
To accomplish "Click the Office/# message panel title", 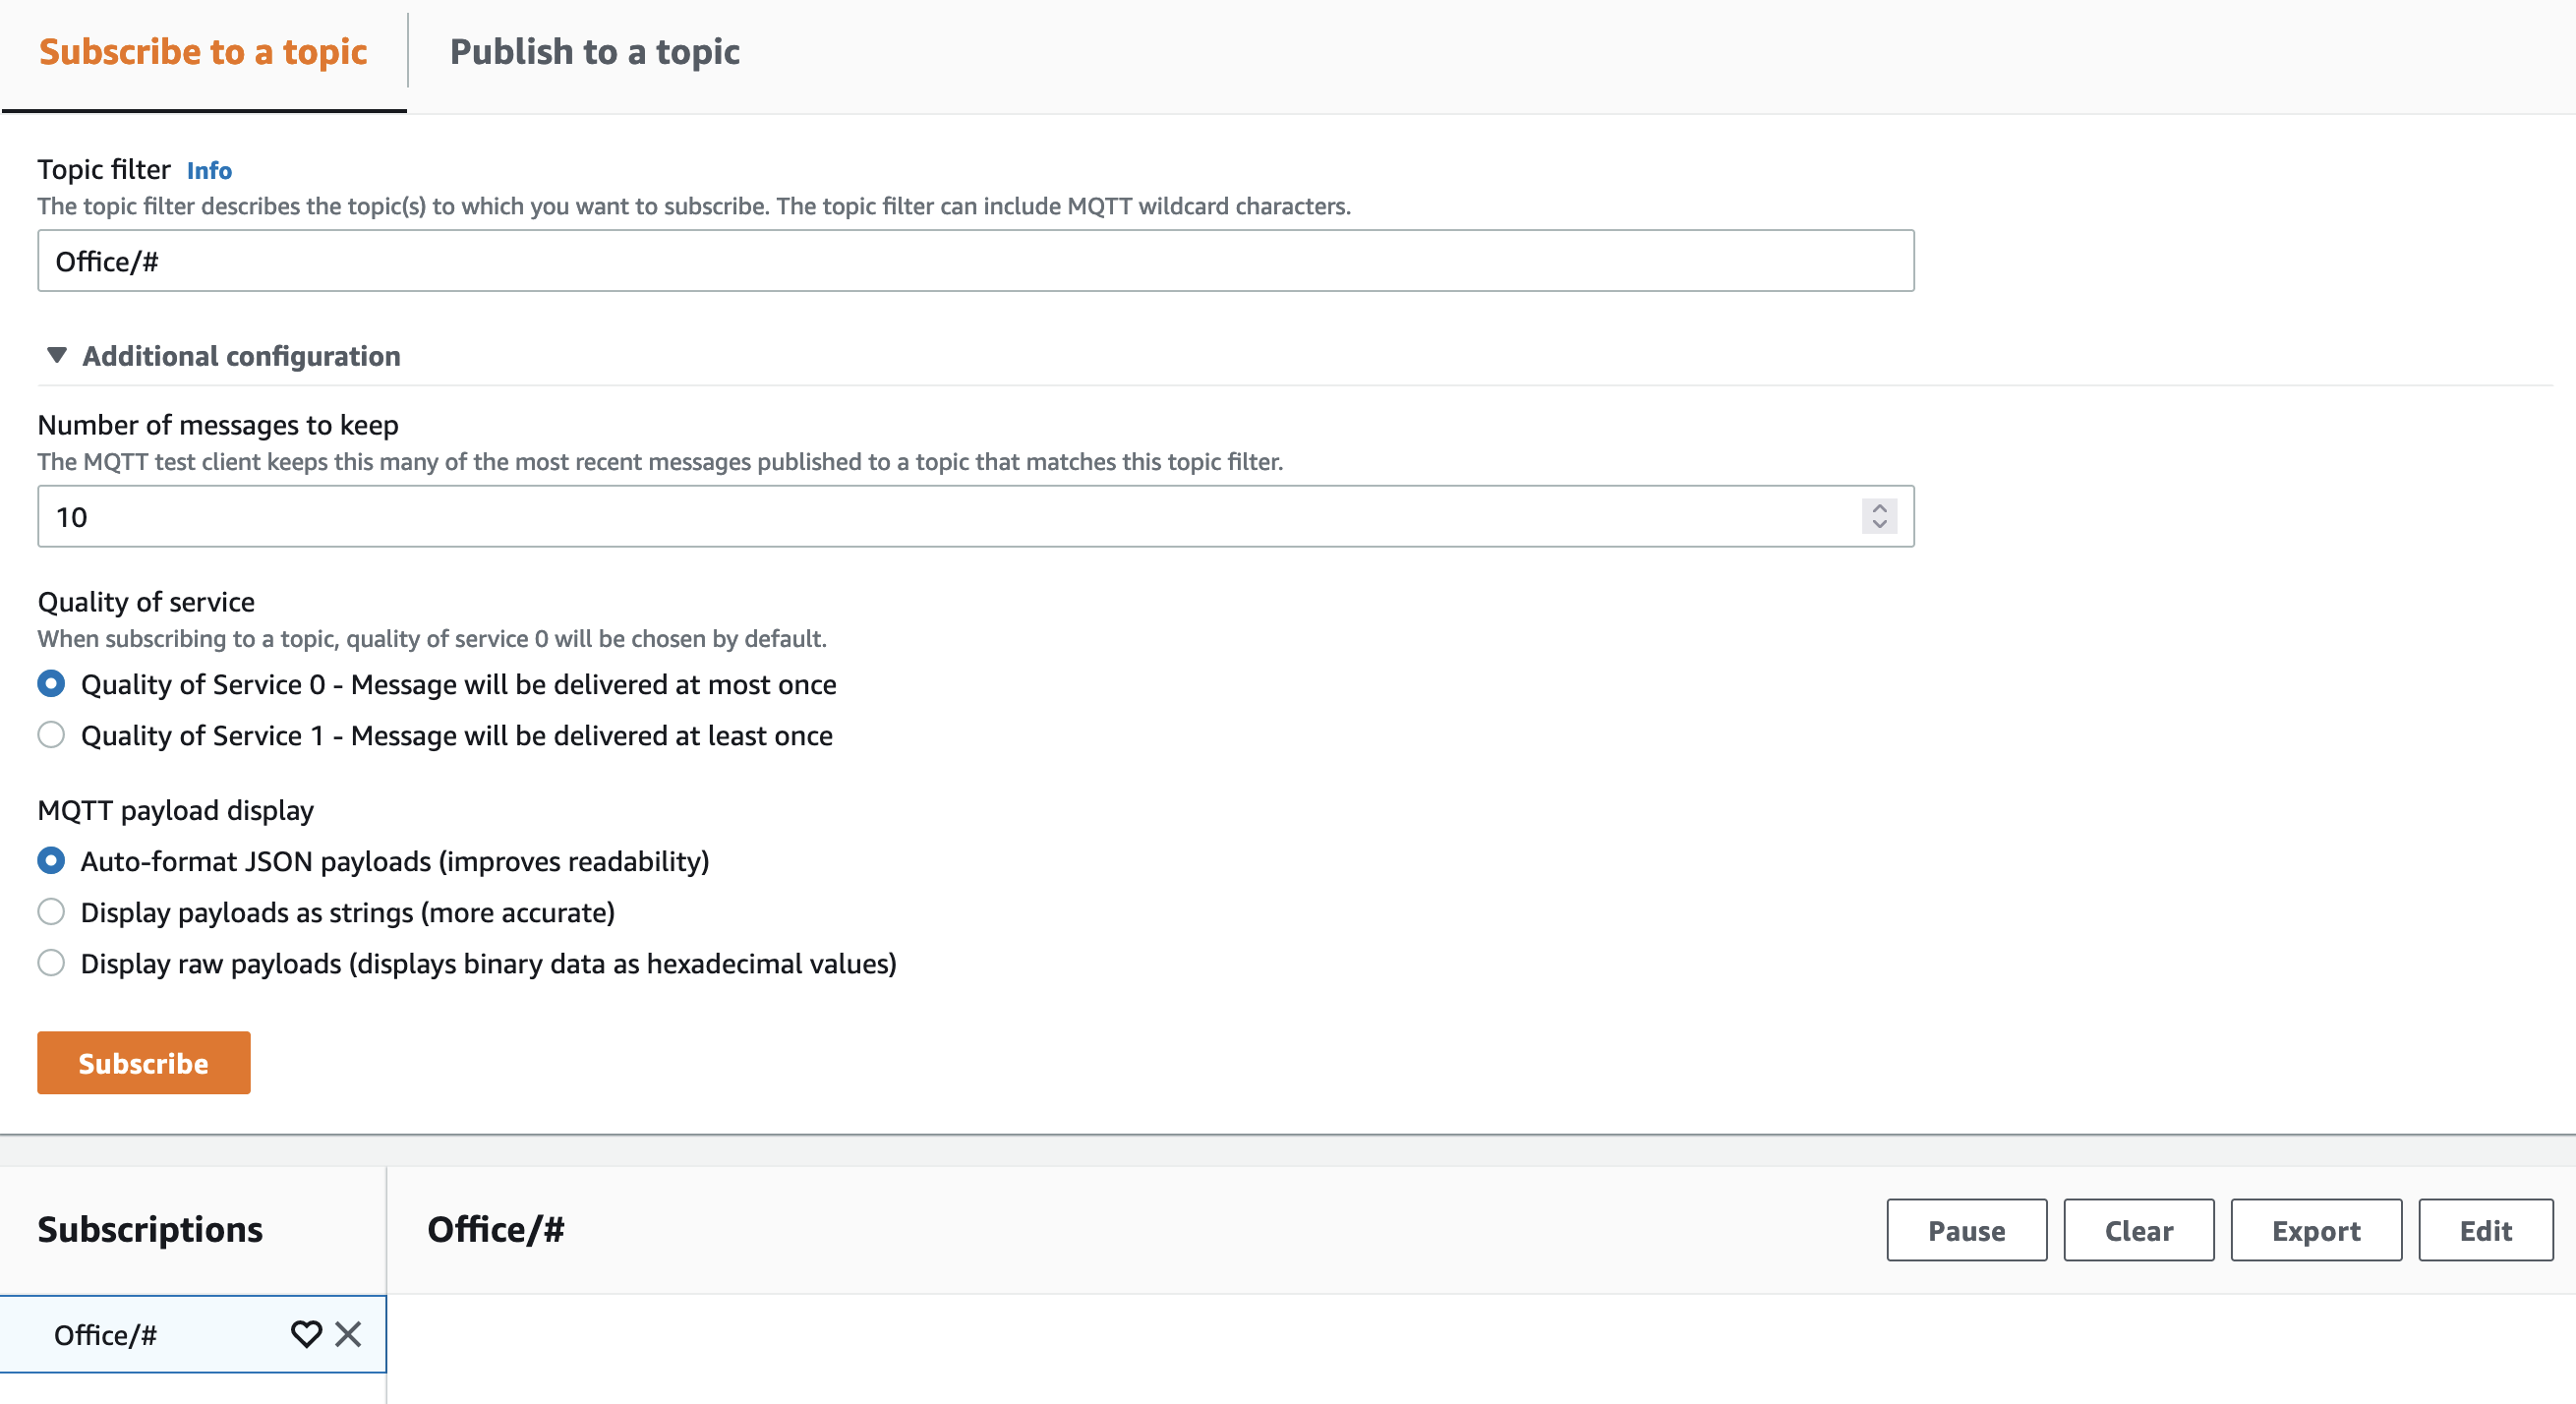I will pyautogui.click(x=496, y=1229).
